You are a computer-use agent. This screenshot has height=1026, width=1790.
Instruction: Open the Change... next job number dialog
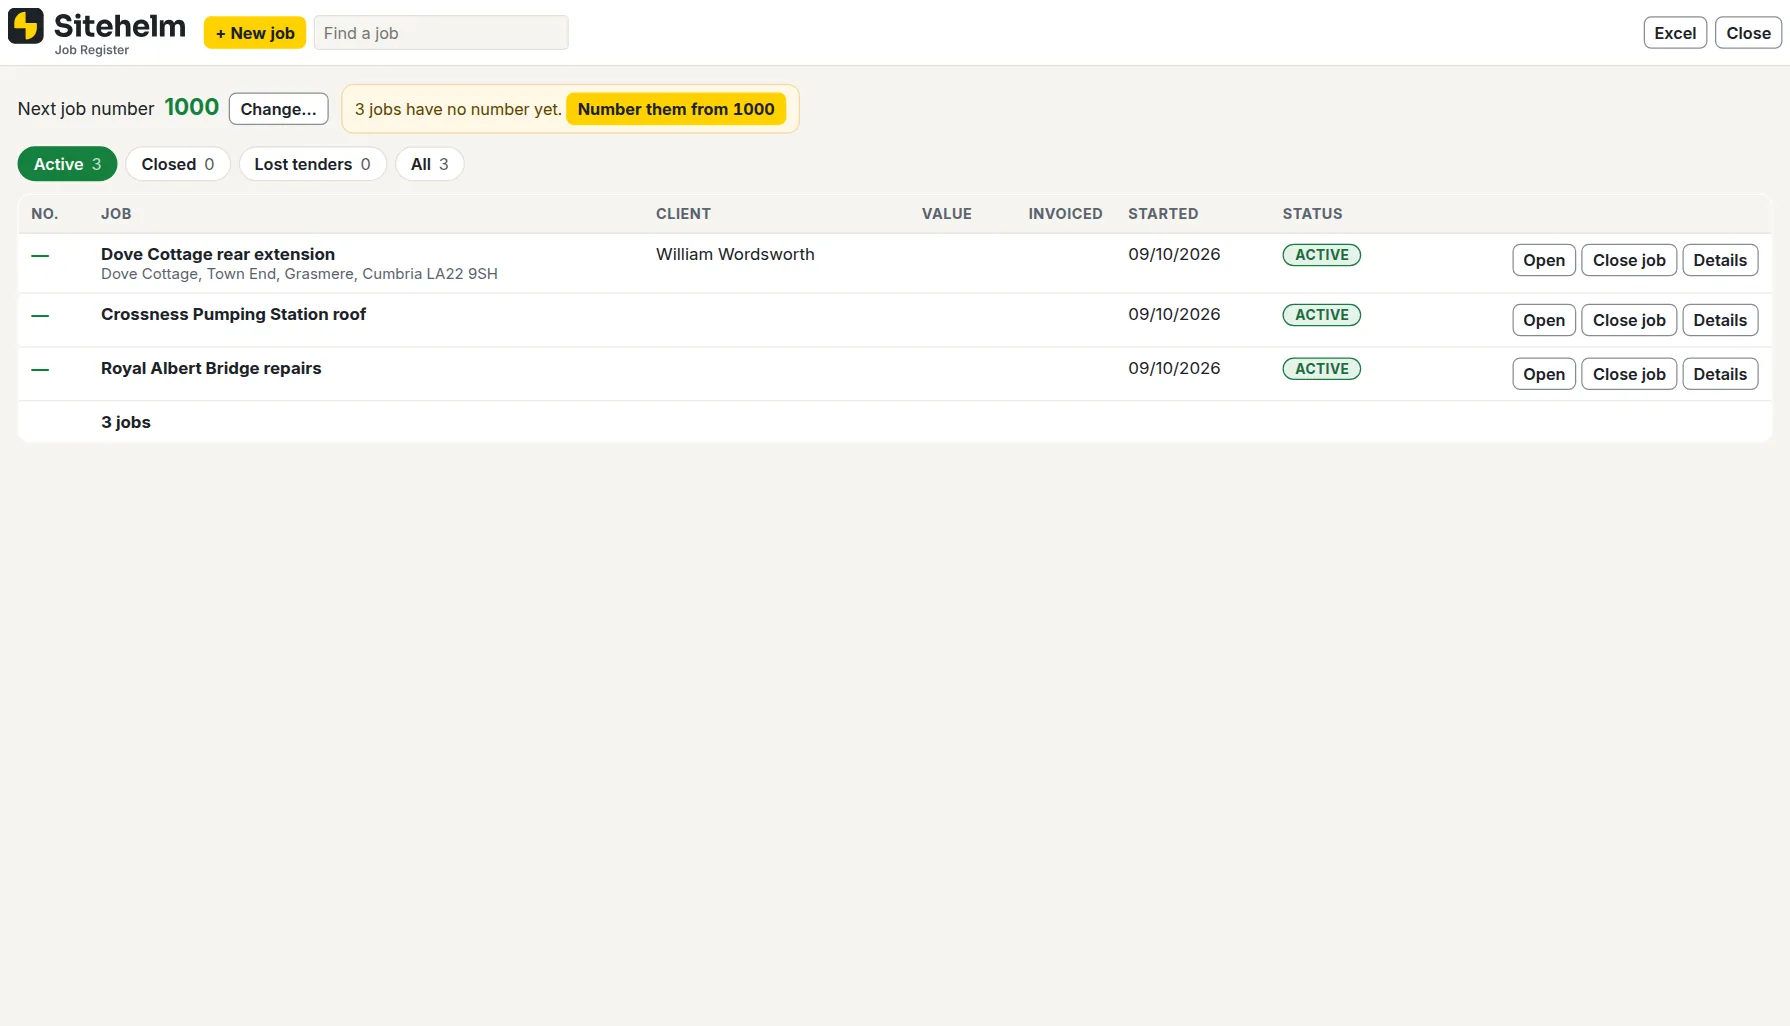(278, 109)
